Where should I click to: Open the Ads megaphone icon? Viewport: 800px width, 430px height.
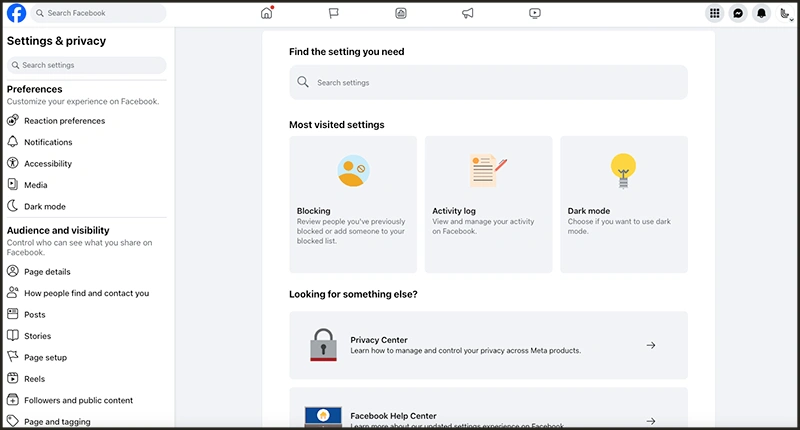click(467, 13)
